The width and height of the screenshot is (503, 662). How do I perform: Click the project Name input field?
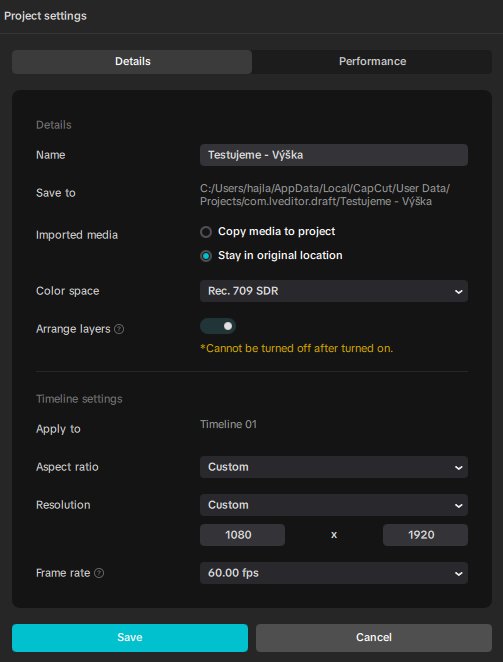[334, 155]
